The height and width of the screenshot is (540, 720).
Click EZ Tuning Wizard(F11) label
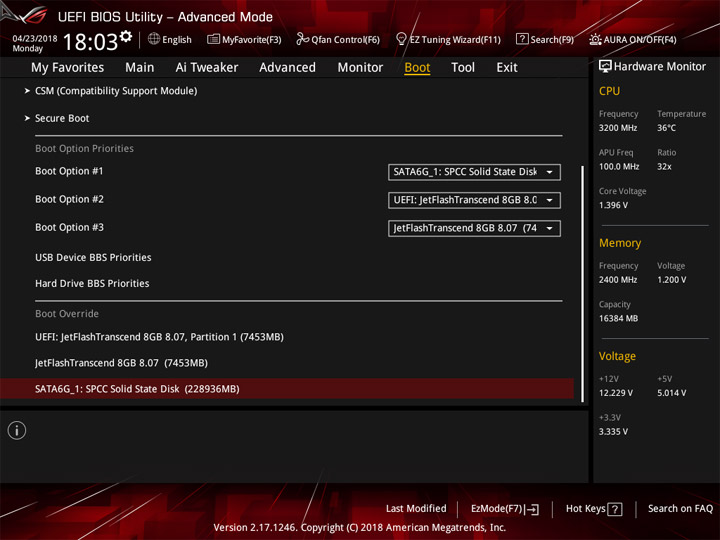point(455,39)
